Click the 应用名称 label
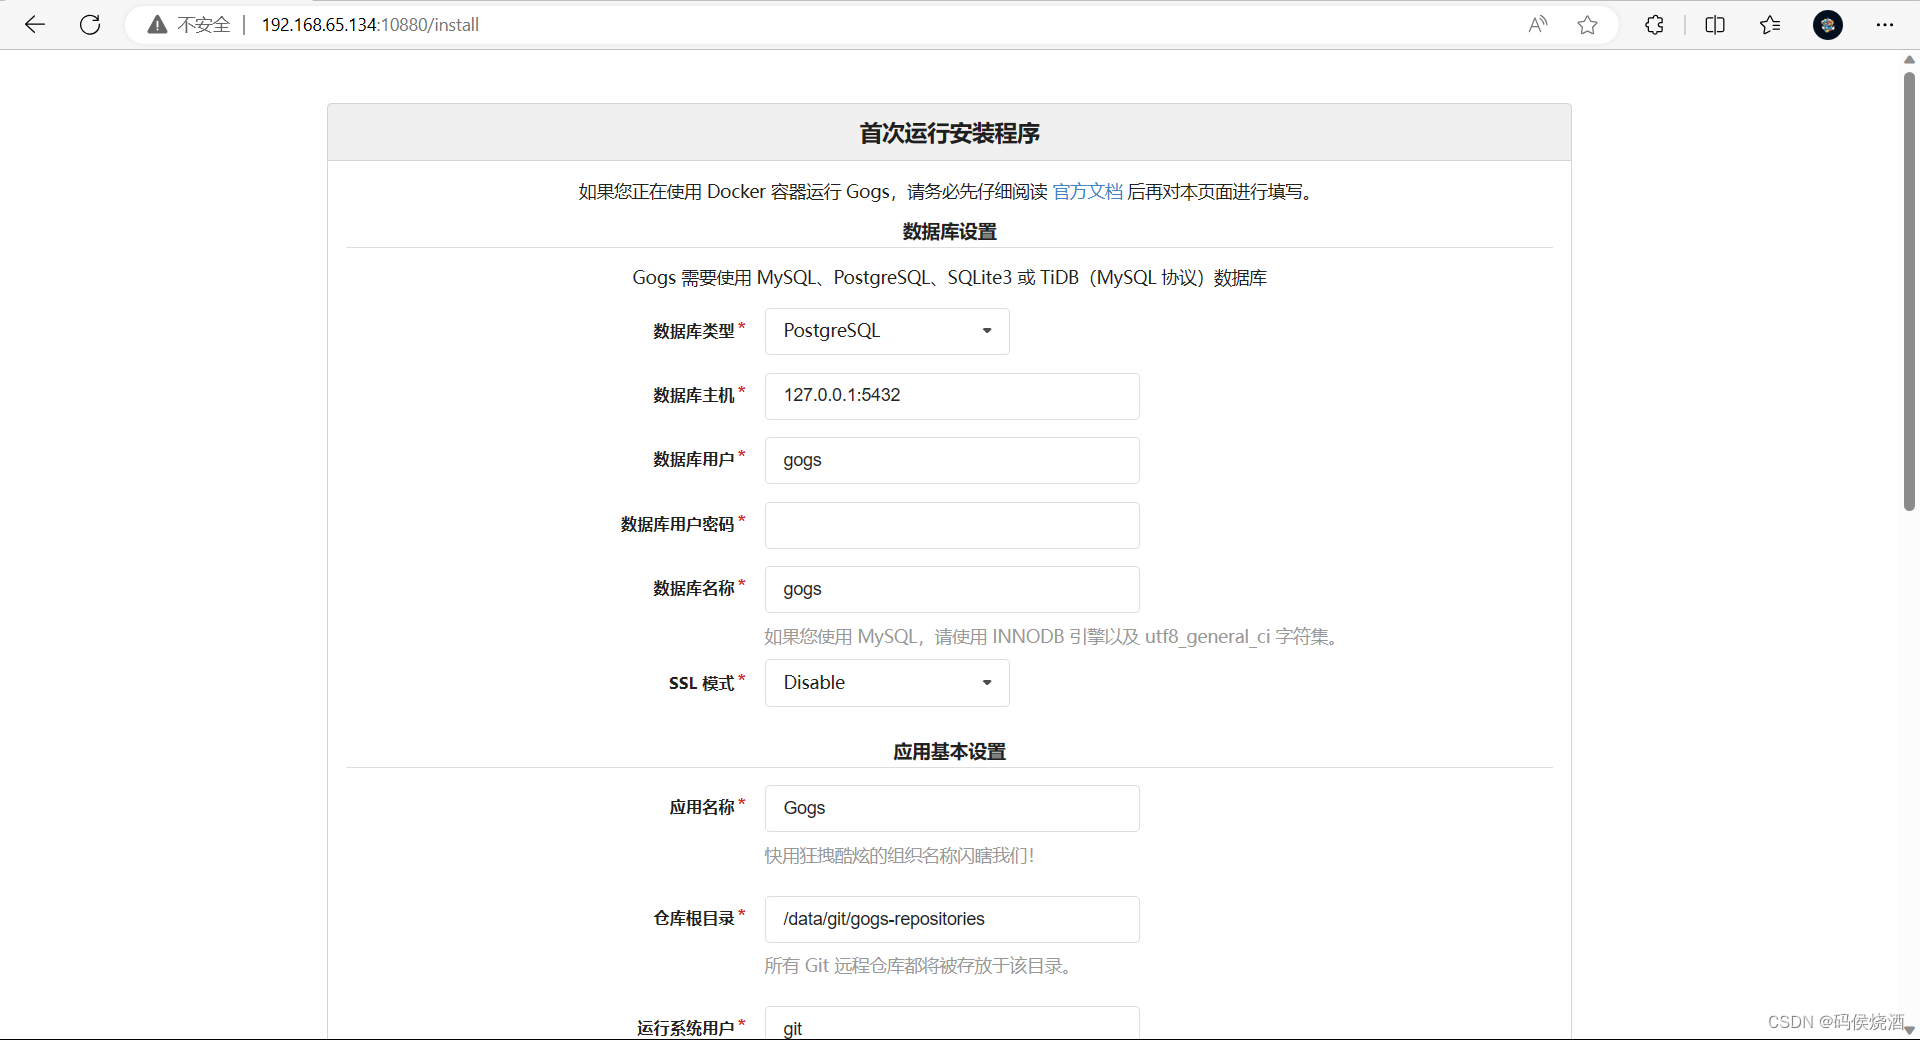The image size is (1920, 1040). (701, 807)
